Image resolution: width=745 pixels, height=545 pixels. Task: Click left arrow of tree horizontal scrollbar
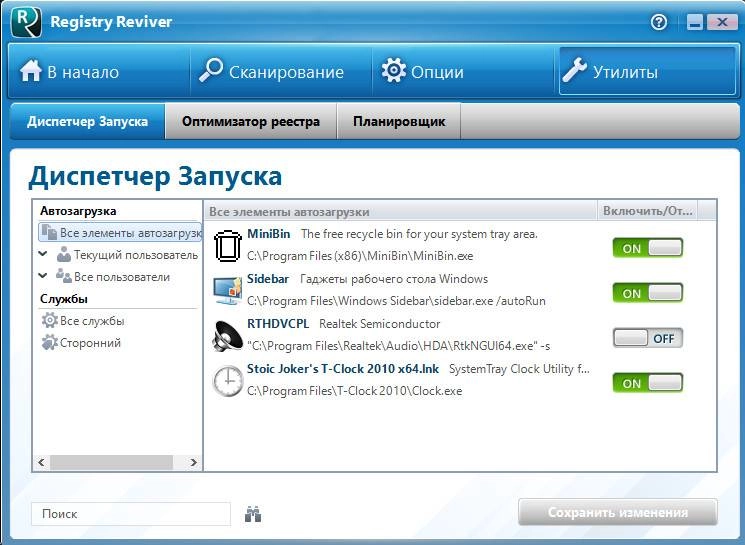pyautogui.click(x=41, y=462)
